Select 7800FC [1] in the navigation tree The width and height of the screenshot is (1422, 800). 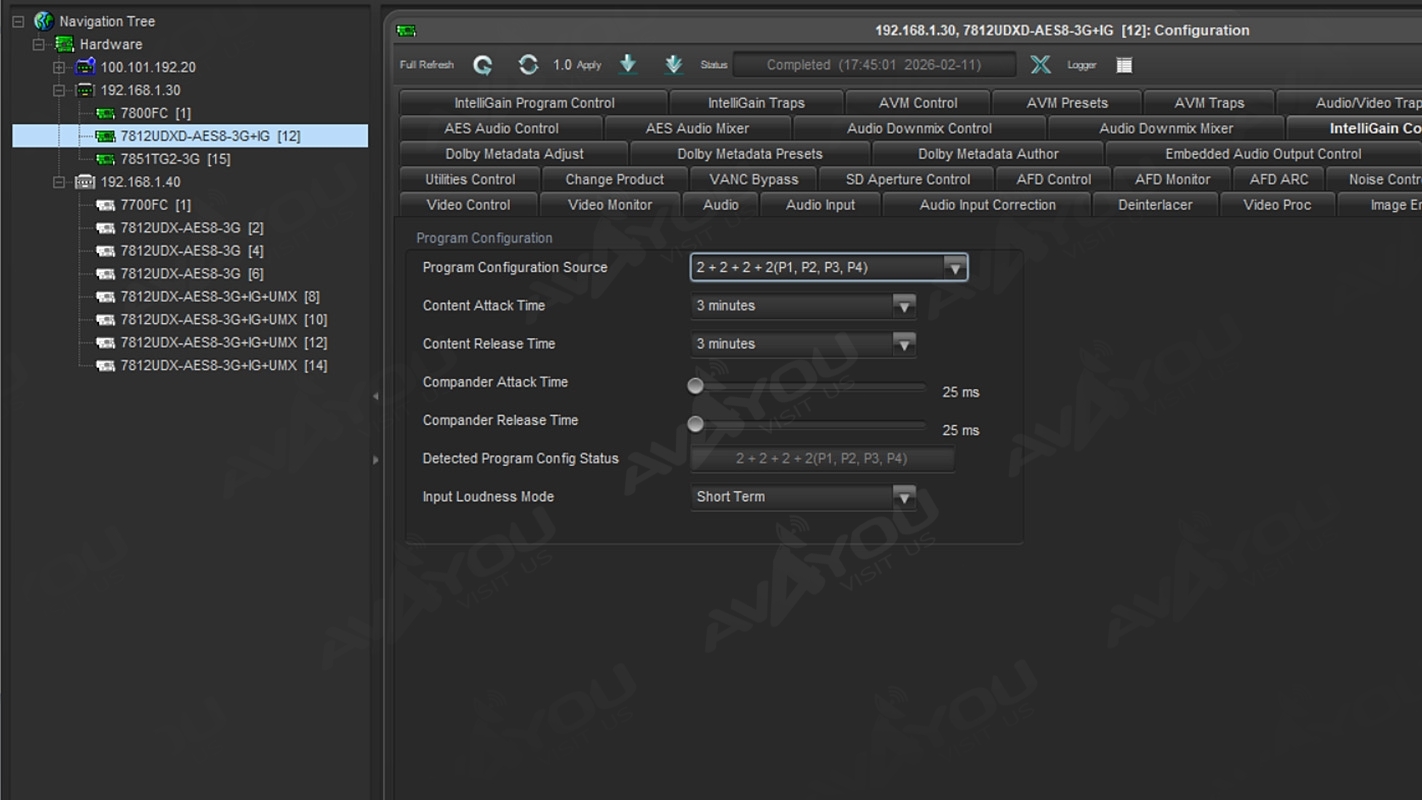click(155, 113)
